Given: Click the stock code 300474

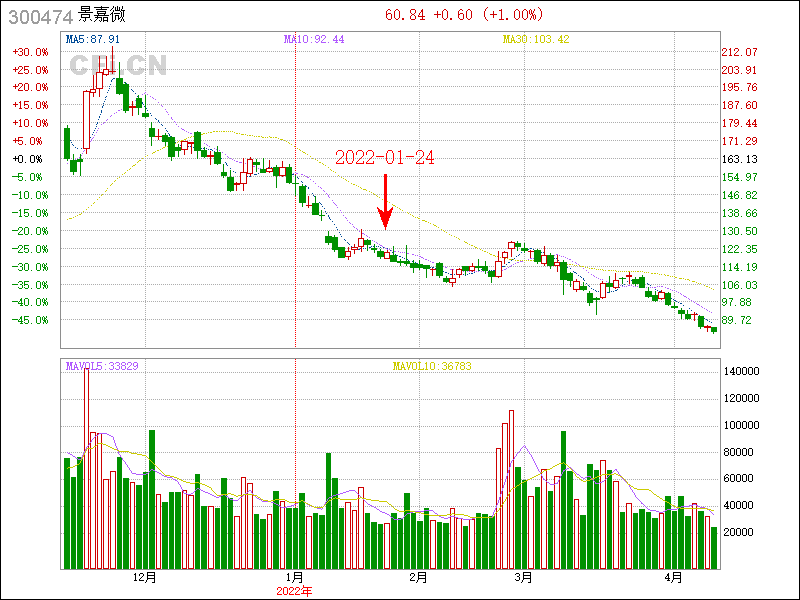Looking at the screenshot, I should pos(40,17).
